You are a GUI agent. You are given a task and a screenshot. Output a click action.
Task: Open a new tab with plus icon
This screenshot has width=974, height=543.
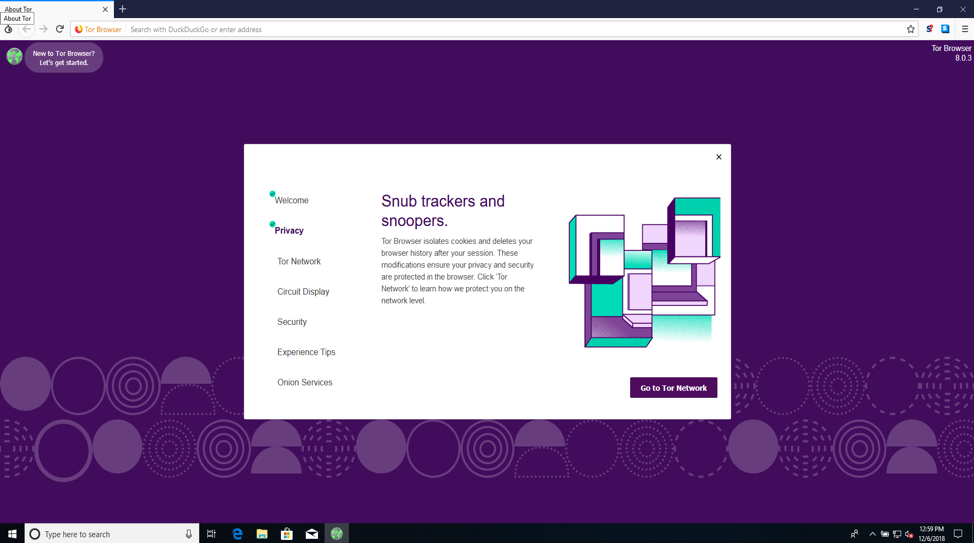122,9
